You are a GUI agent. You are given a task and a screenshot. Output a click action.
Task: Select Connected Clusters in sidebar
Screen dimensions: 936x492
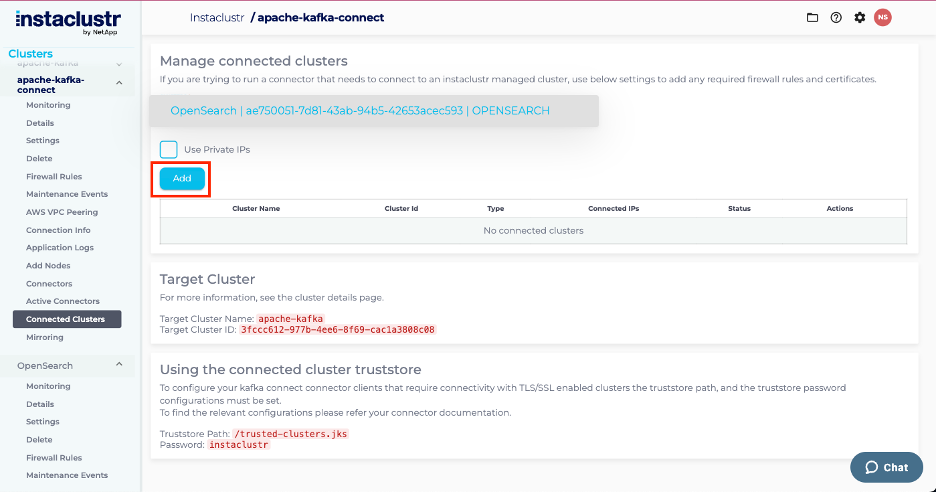click(65, 319)
